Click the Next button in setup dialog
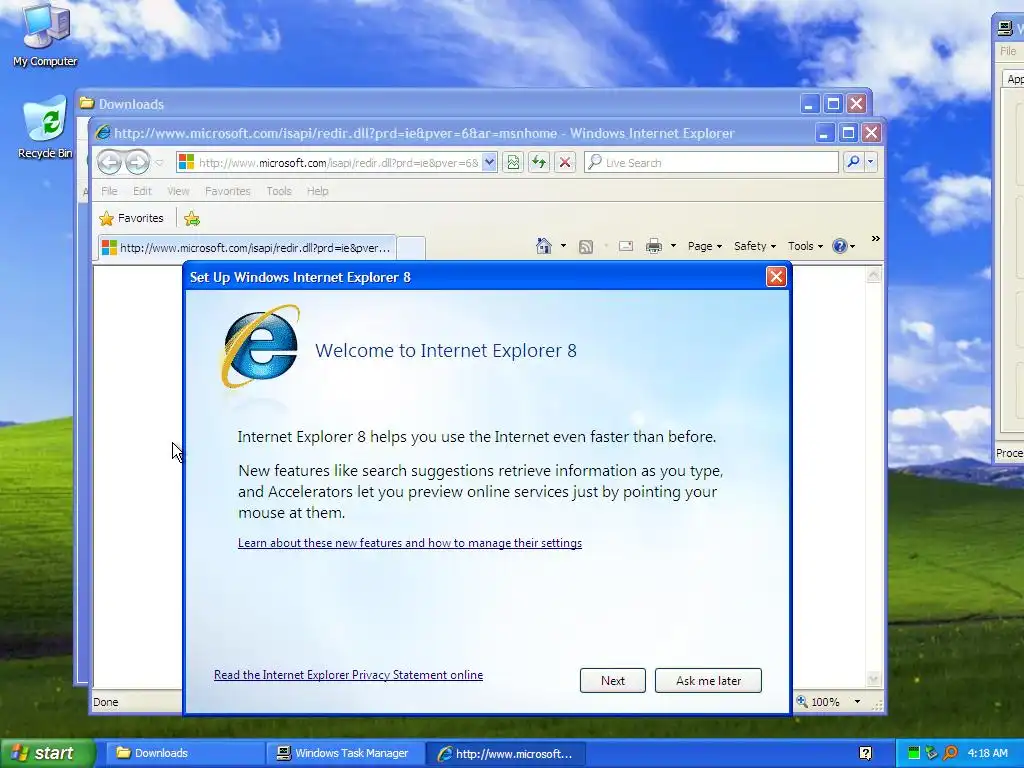 [x=613, y=680]
